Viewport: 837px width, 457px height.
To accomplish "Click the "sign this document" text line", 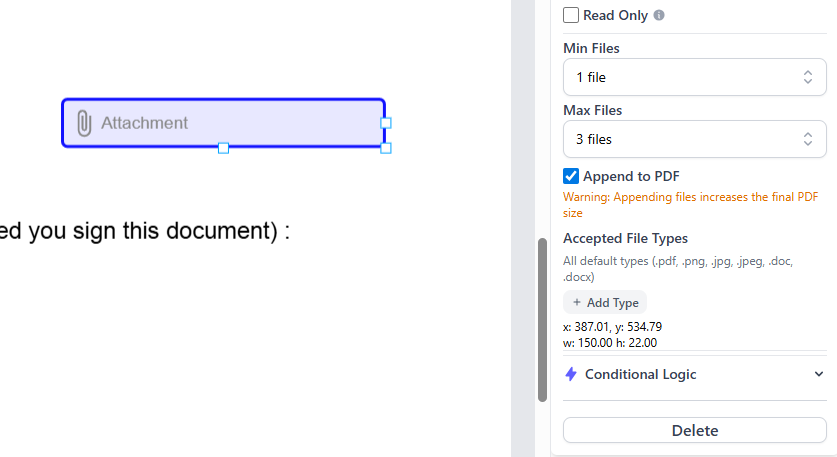I will [x=145, y=231].
